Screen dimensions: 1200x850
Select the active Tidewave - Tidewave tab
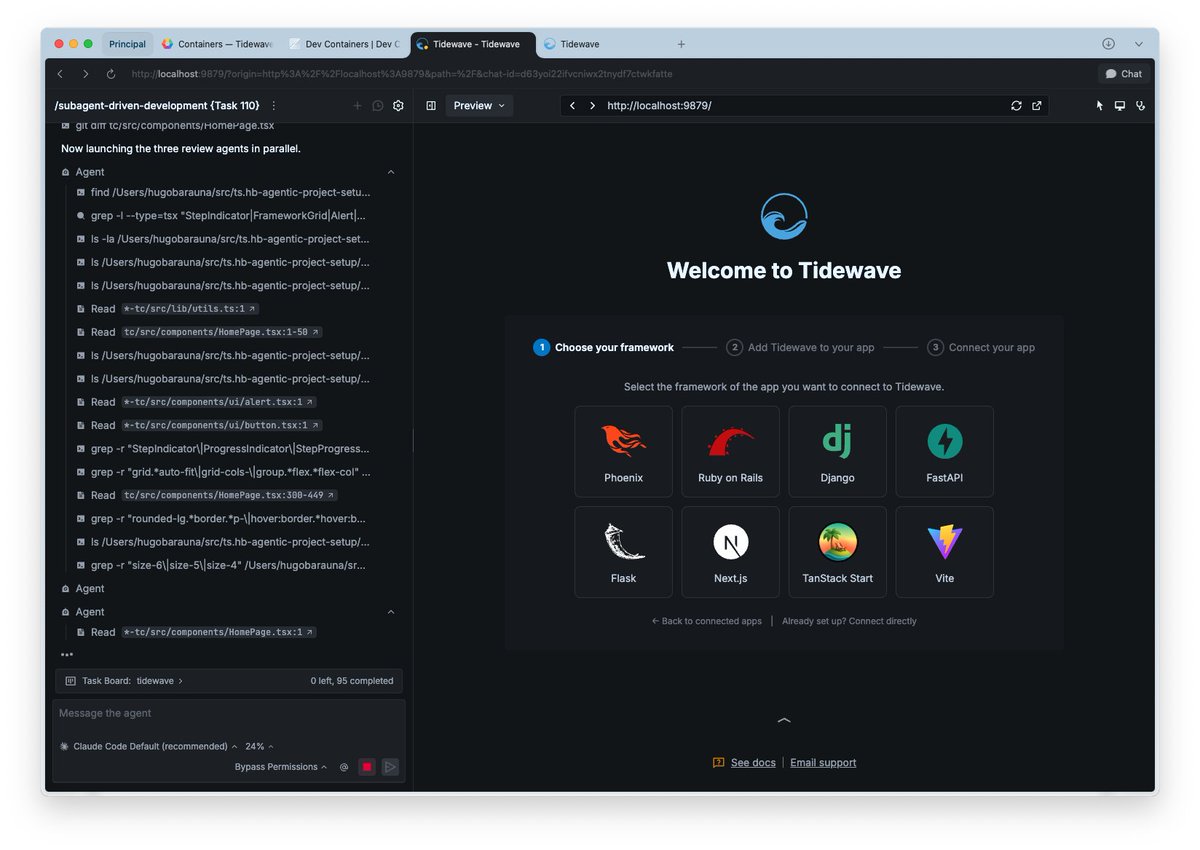[x=473, y=44]
